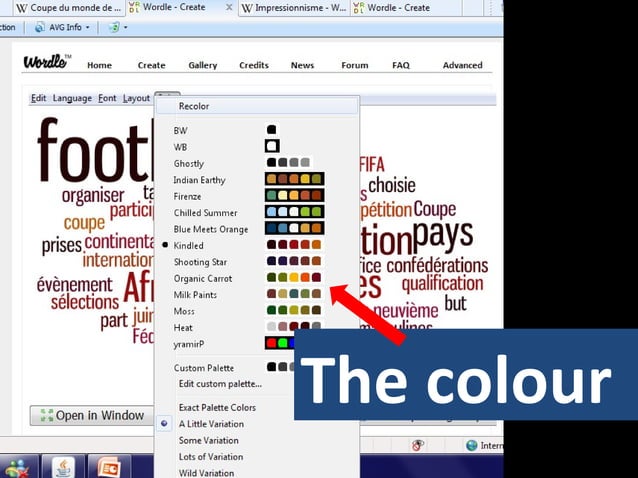Click the Blue Meets Orange swatches

point(295,228)
